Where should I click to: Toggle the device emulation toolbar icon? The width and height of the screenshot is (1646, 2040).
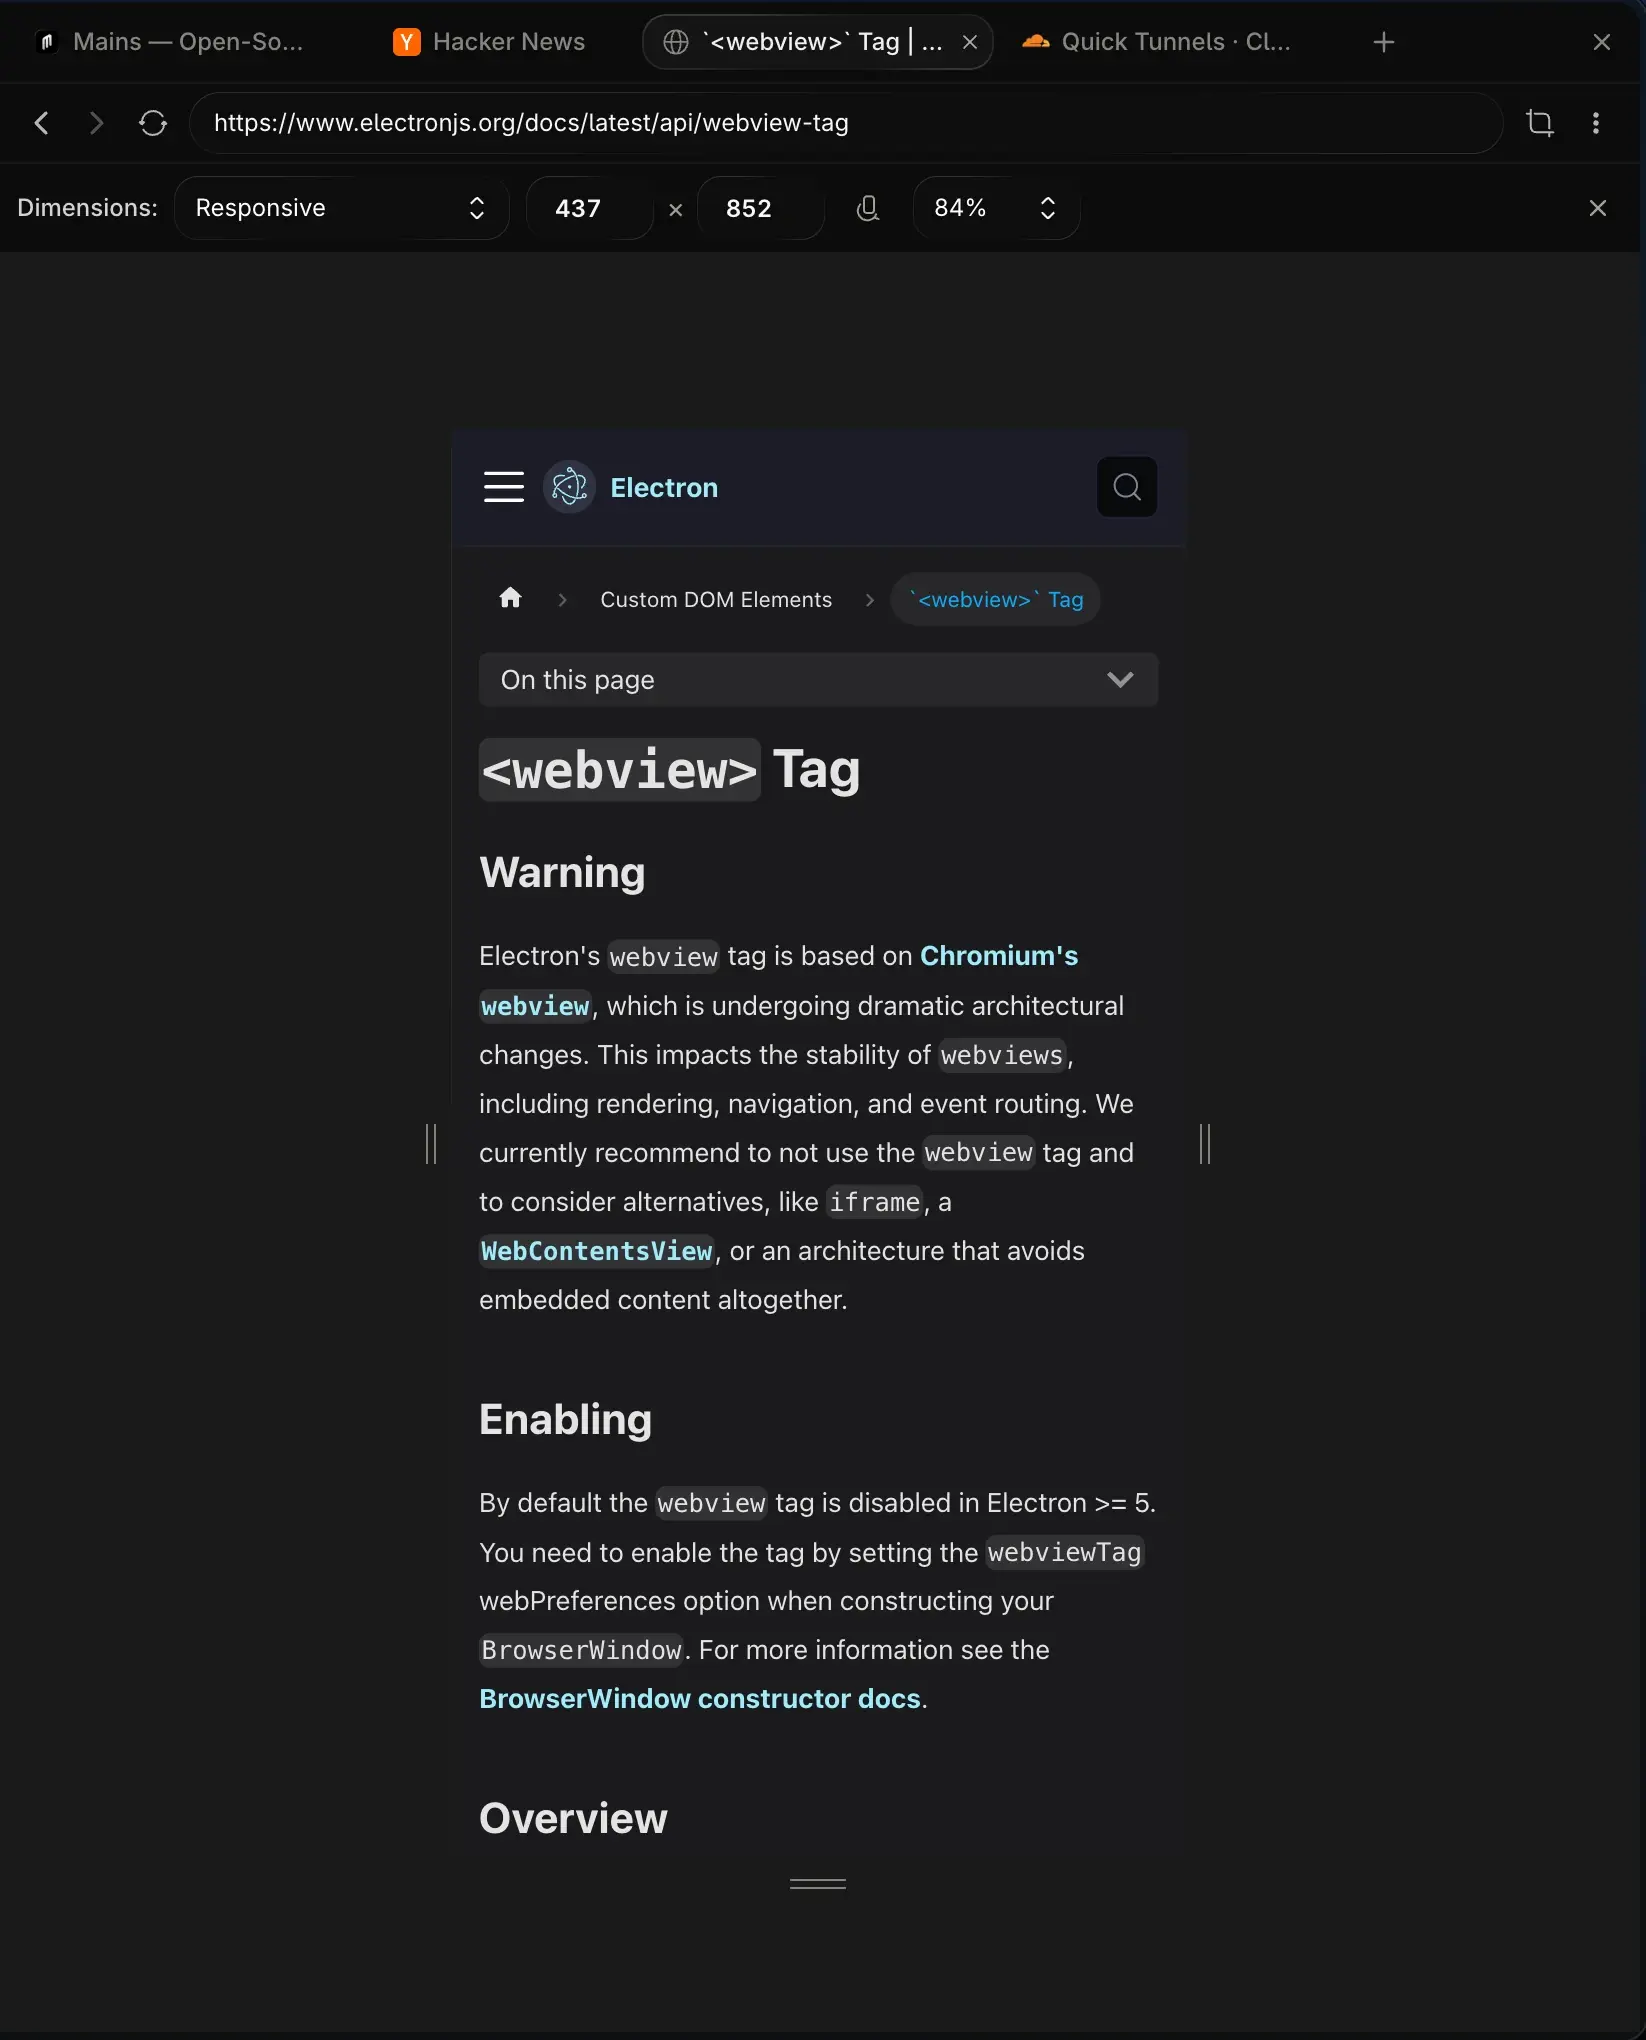[1540, 123]
